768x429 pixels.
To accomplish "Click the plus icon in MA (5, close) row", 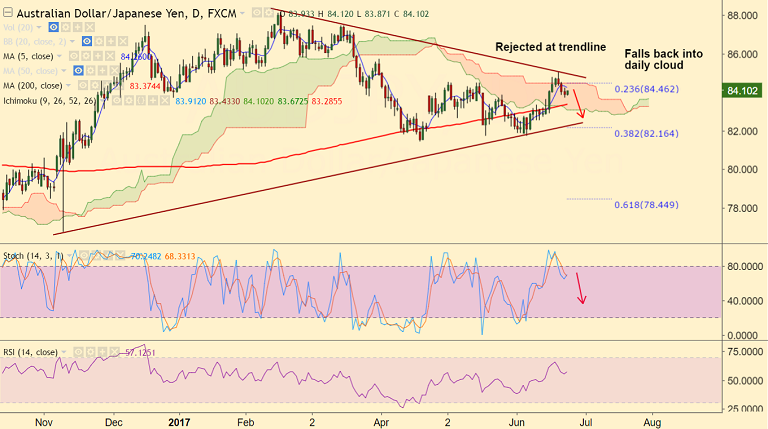I will coord(98,56).
